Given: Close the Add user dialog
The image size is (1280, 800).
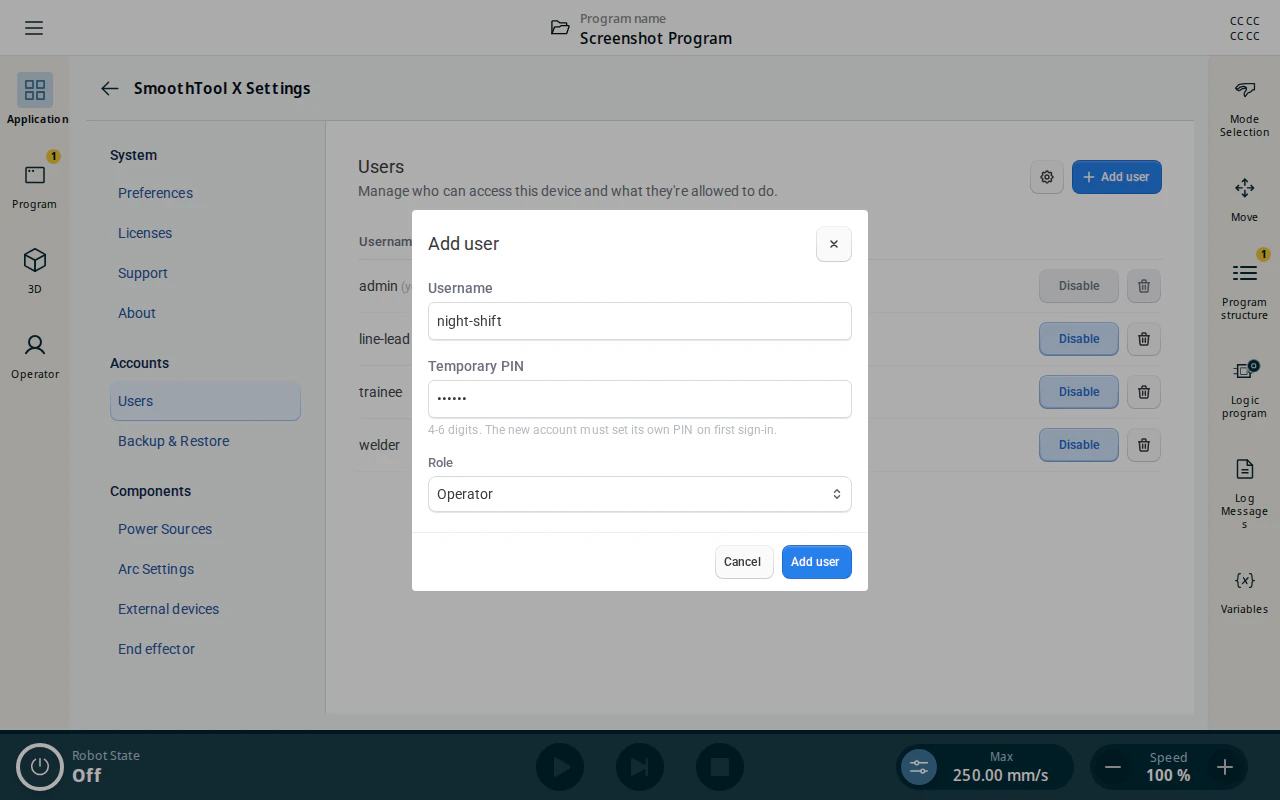Looking at the screenshot, I should click(834, 244).
